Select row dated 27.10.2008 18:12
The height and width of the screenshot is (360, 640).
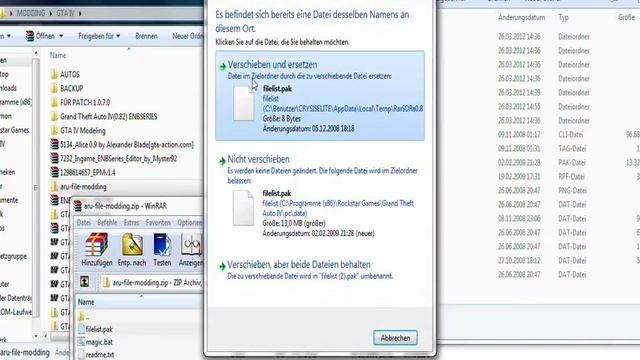click(568, 260)
